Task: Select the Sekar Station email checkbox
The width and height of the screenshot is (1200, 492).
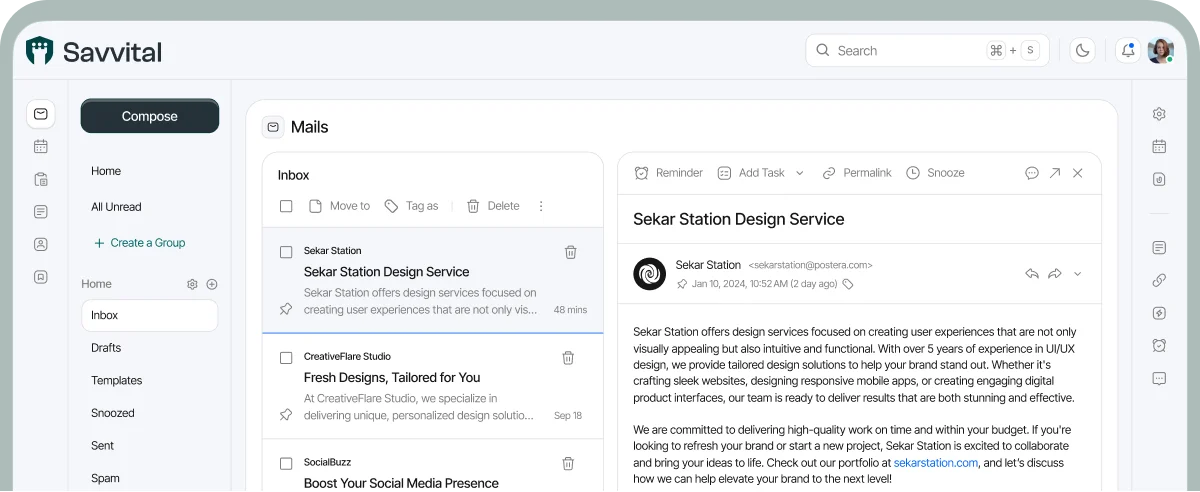Action: click(x=286, y=252)
